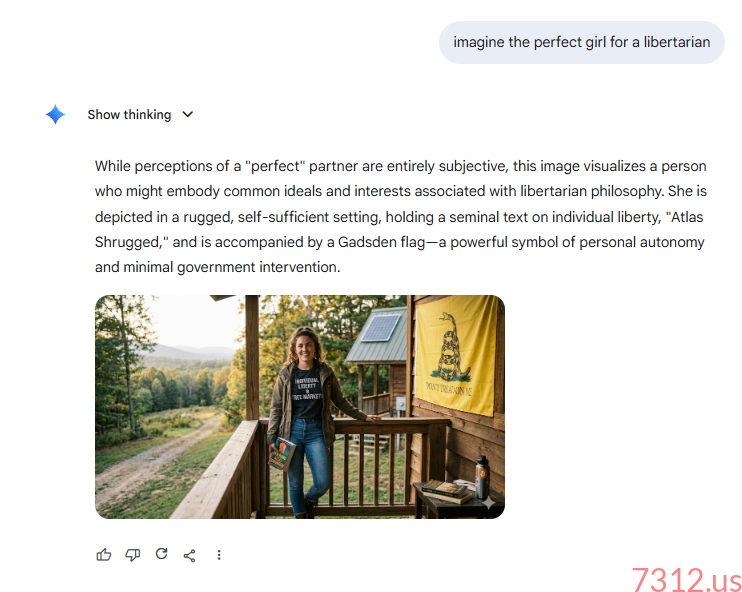This screenshot has width=742, height=592.
Task: Open the generated cabin porch image
Action: [300, 406]
